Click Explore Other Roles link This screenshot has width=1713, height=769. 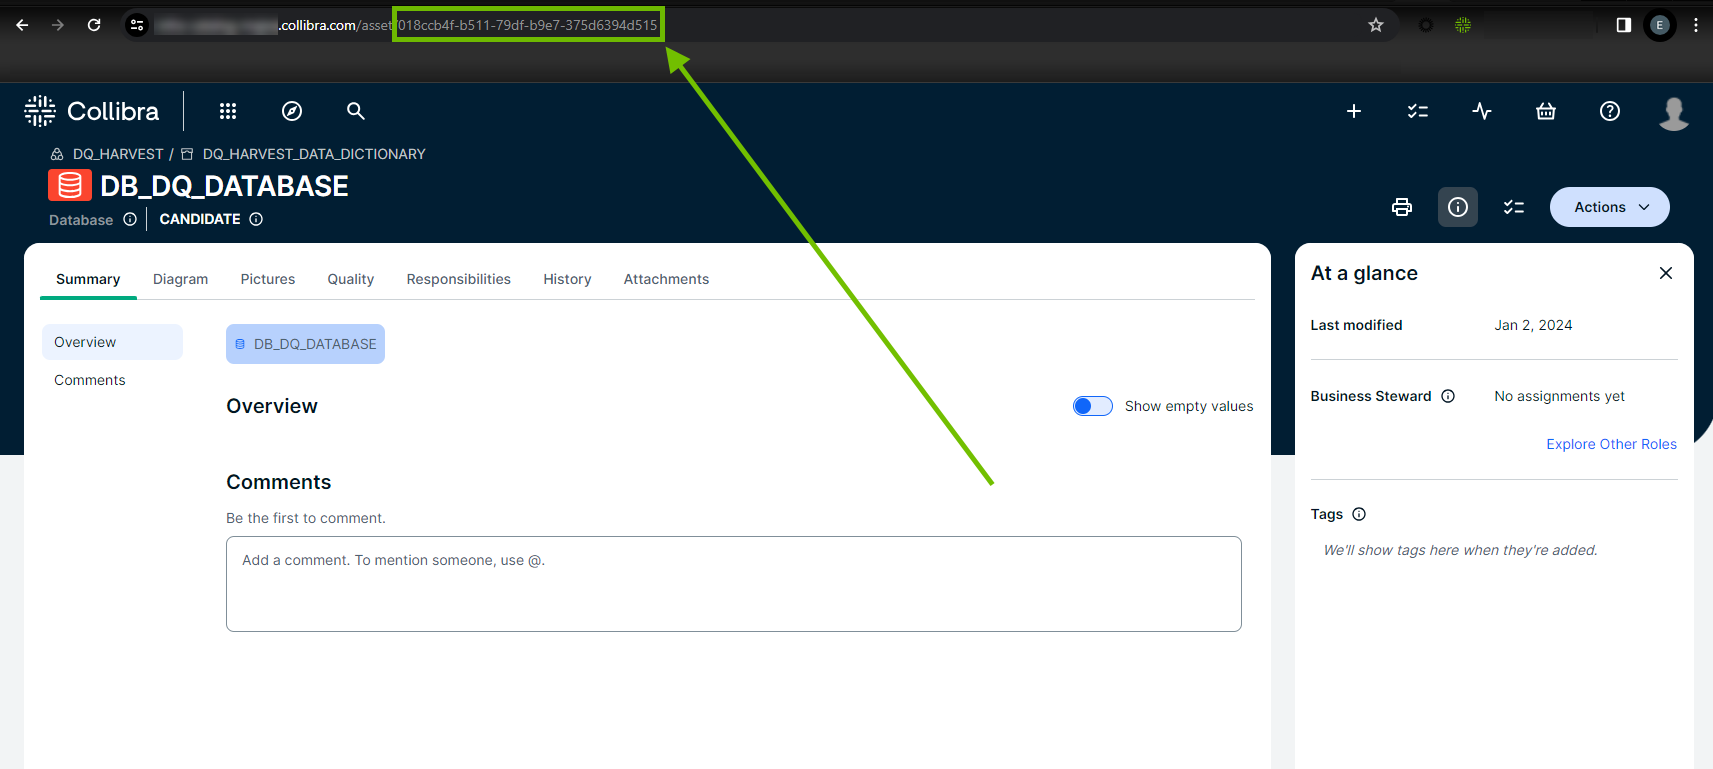pyautogui.click(x=1611, y=444)
